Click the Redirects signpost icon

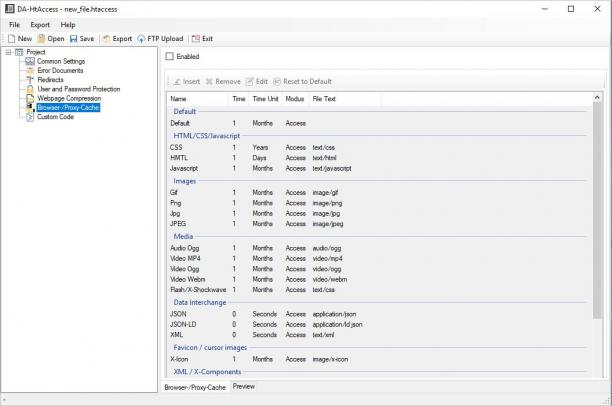point(30,80)
